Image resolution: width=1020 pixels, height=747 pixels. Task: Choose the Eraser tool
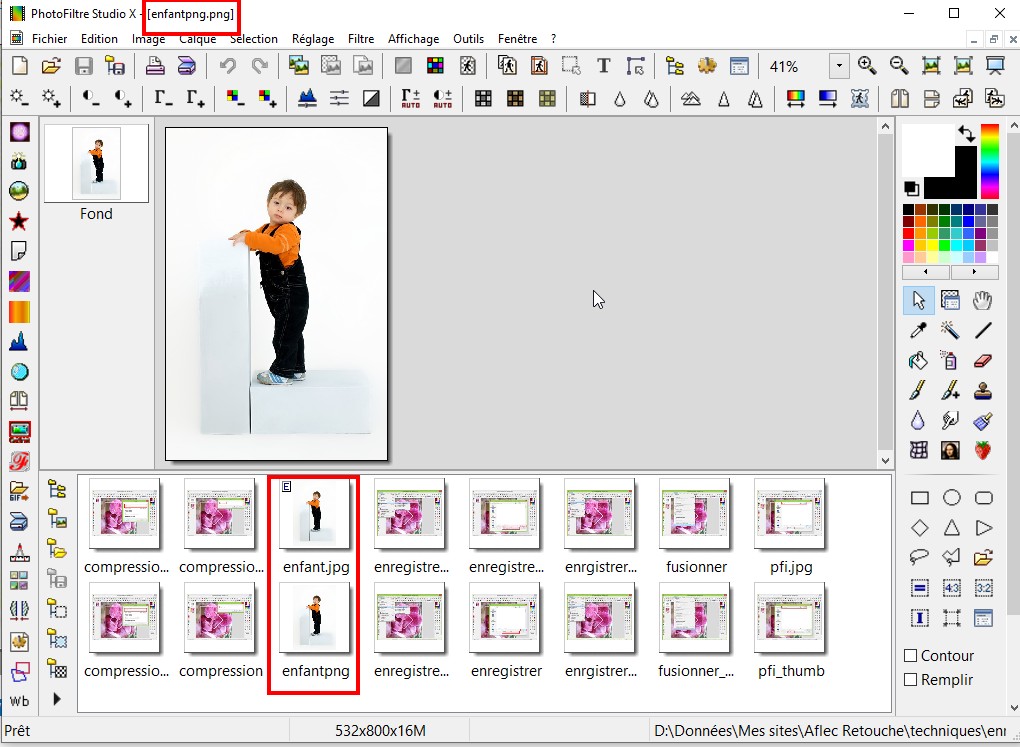click(x=983, y=360)
